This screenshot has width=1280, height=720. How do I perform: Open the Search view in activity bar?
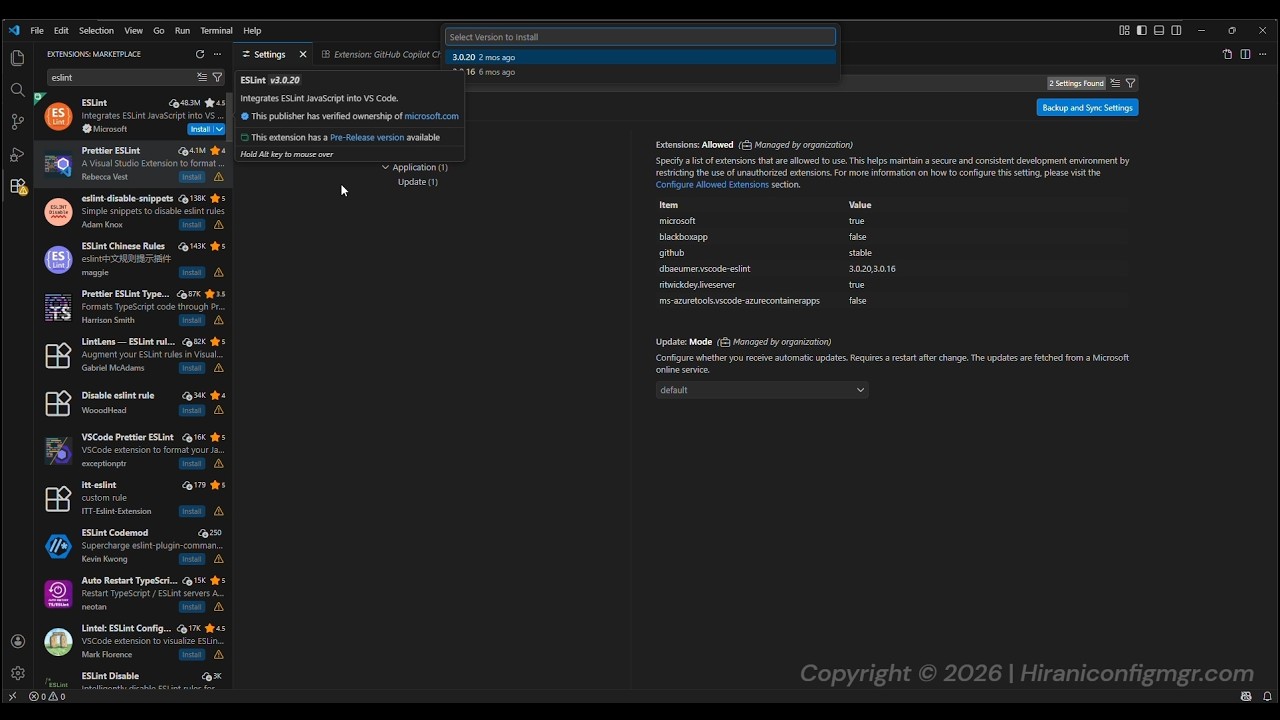coord(17,90)
